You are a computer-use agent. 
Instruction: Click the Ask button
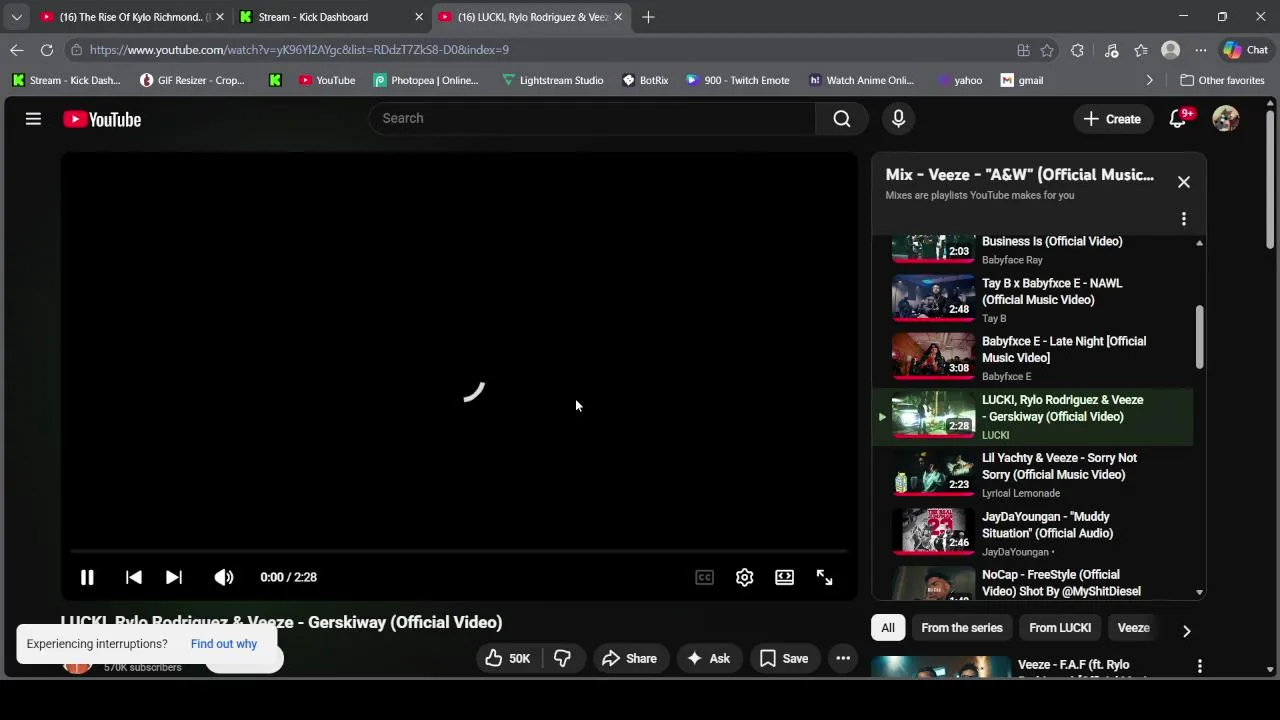pyautogui.click(x=709, y=658)
